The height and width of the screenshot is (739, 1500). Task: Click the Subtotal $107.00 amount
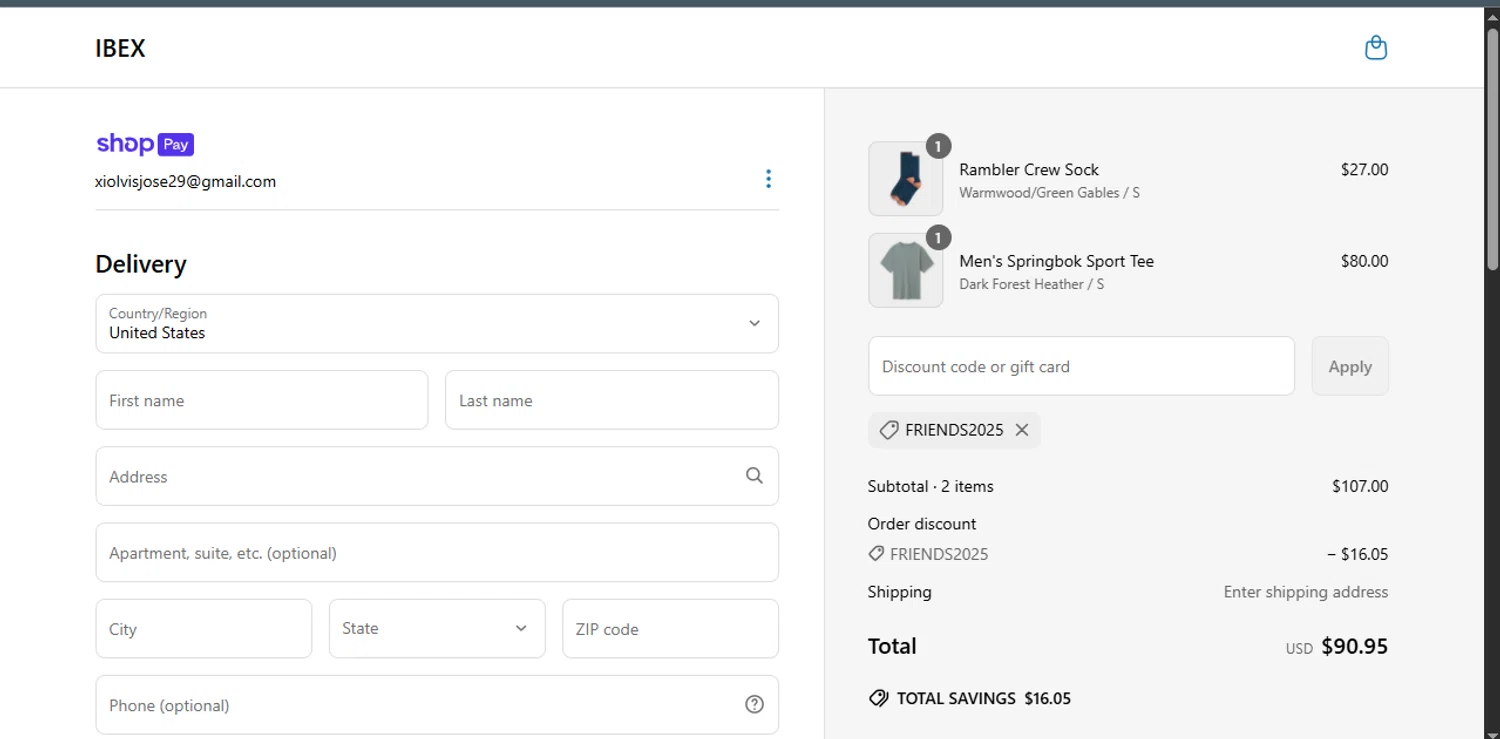(1360, 486)
